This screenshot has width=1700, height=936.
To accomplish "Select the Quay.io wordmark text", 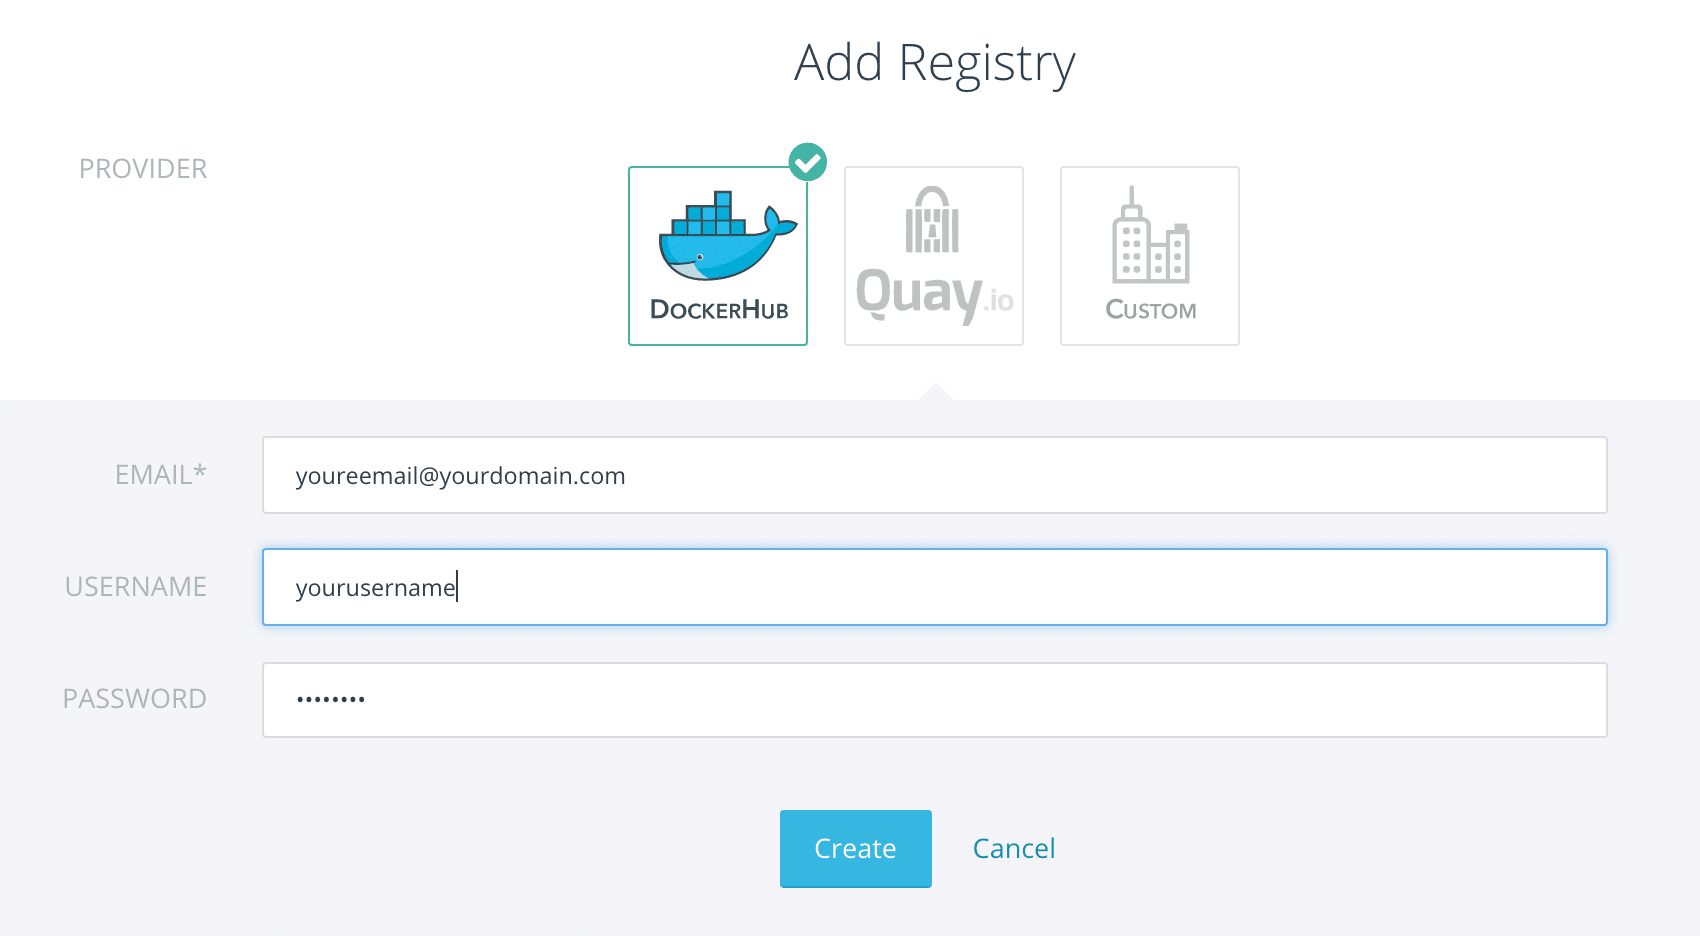I will (x=934, y=295).
